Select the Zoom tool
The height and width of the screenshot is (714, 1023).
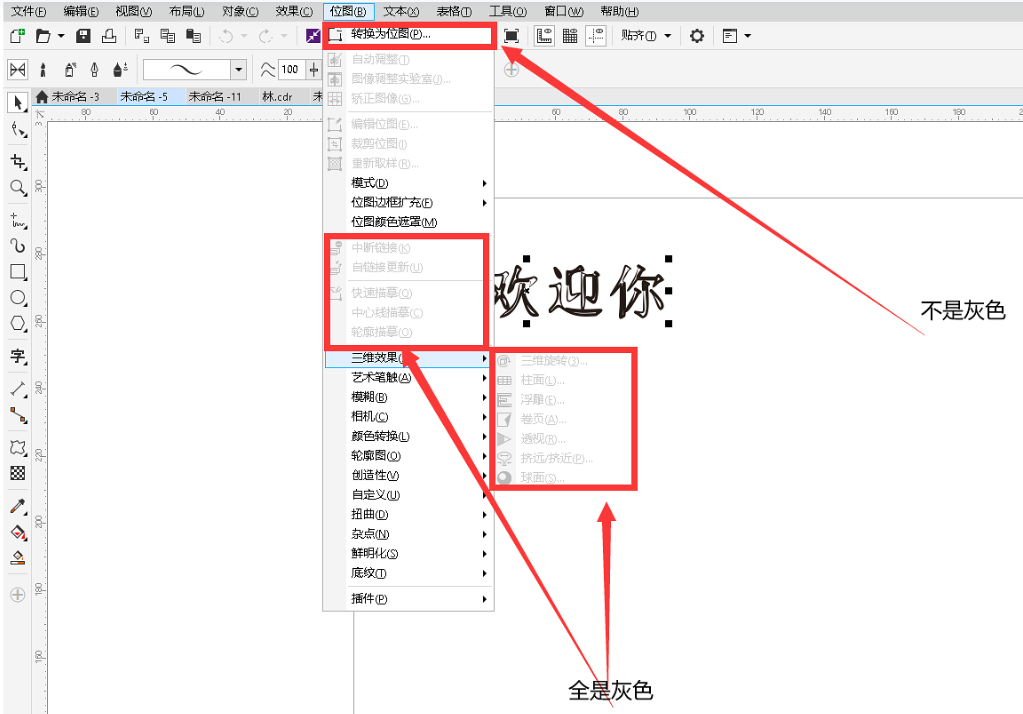(16, 188)
